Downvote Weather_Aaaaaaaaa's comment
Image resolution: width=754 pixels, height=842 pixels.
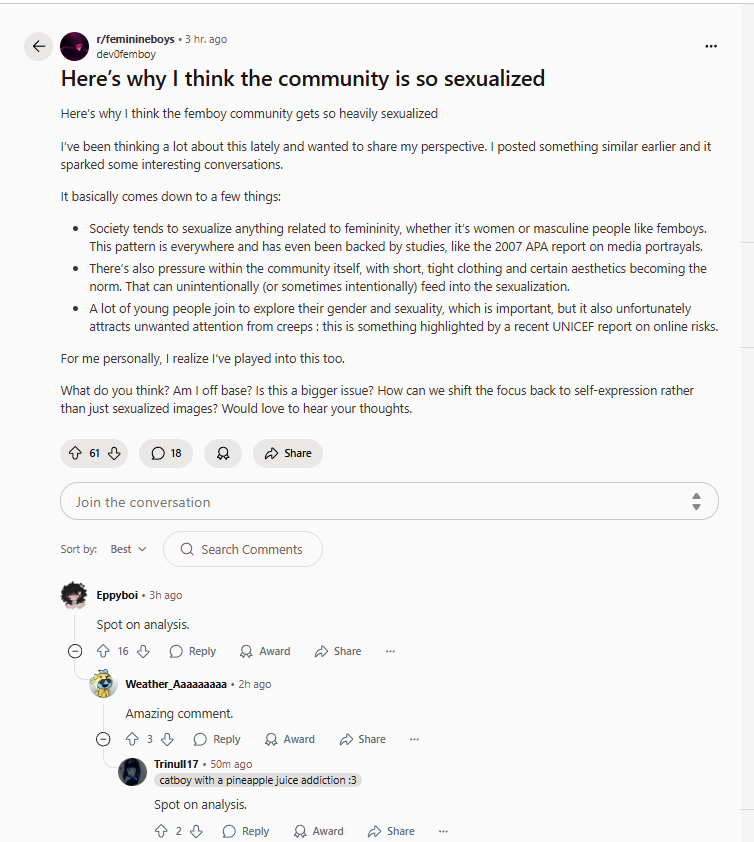(x=167, y=740)
